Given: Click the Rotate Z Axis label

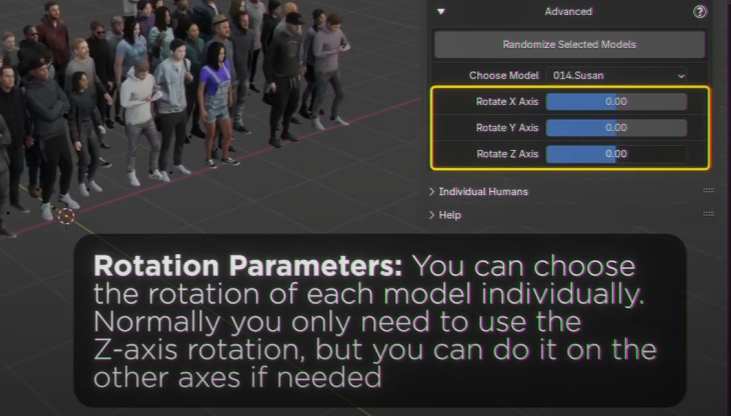Looking at the screenshot, I should [507, 154].
